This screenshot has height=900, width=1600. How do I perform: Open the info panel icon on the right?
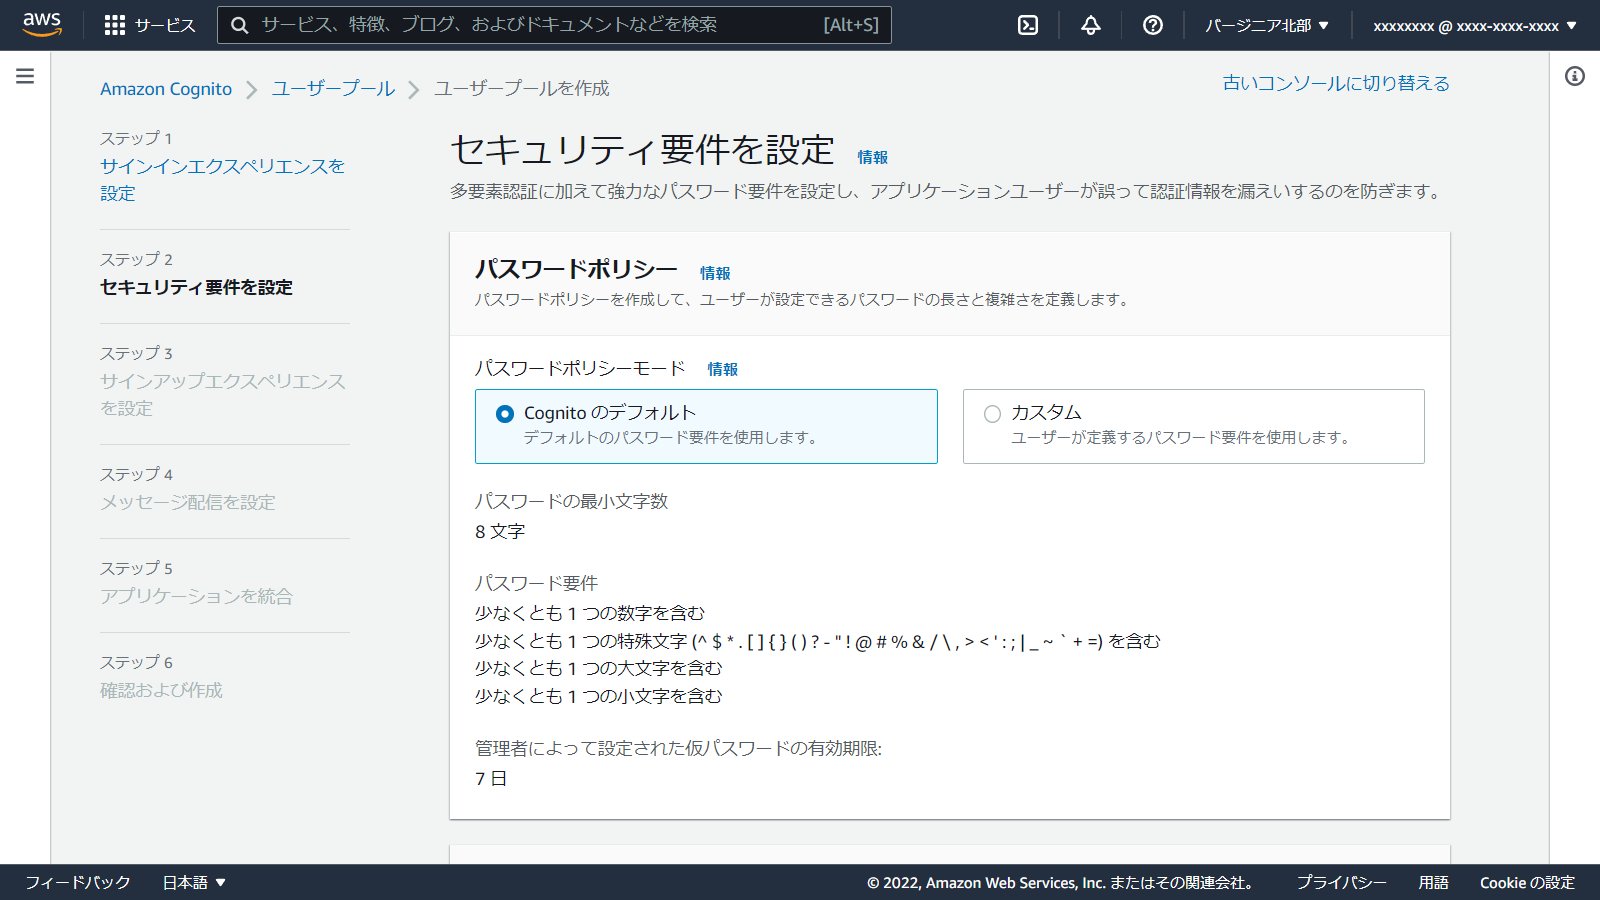click(x=1576, y=74)
